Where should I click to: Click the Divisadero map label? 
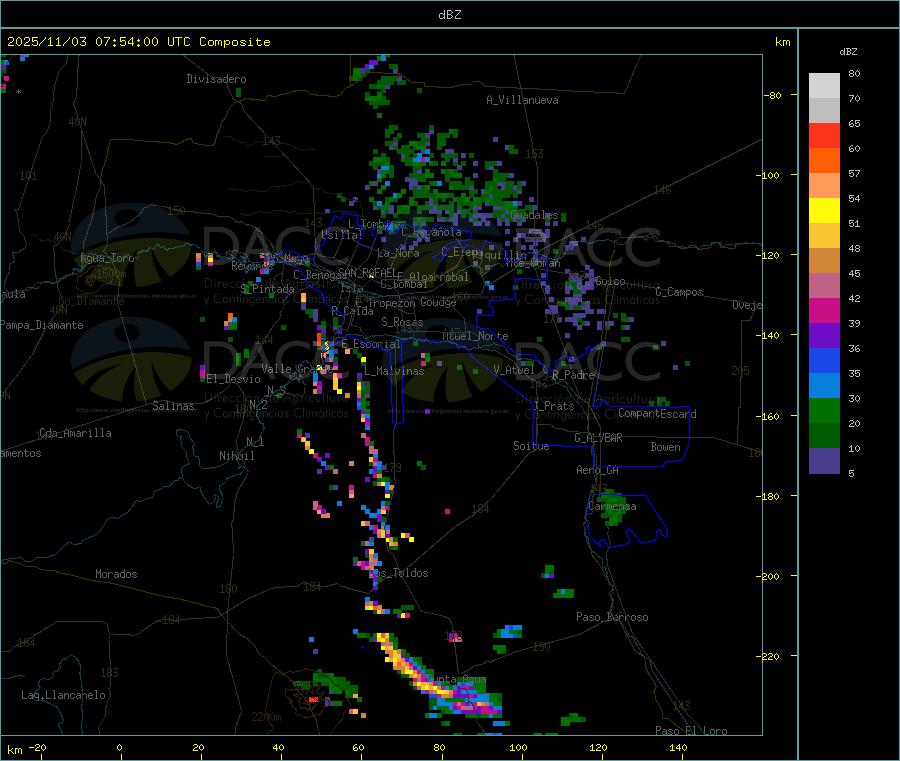pyautogui.click(x=216, y=79)
